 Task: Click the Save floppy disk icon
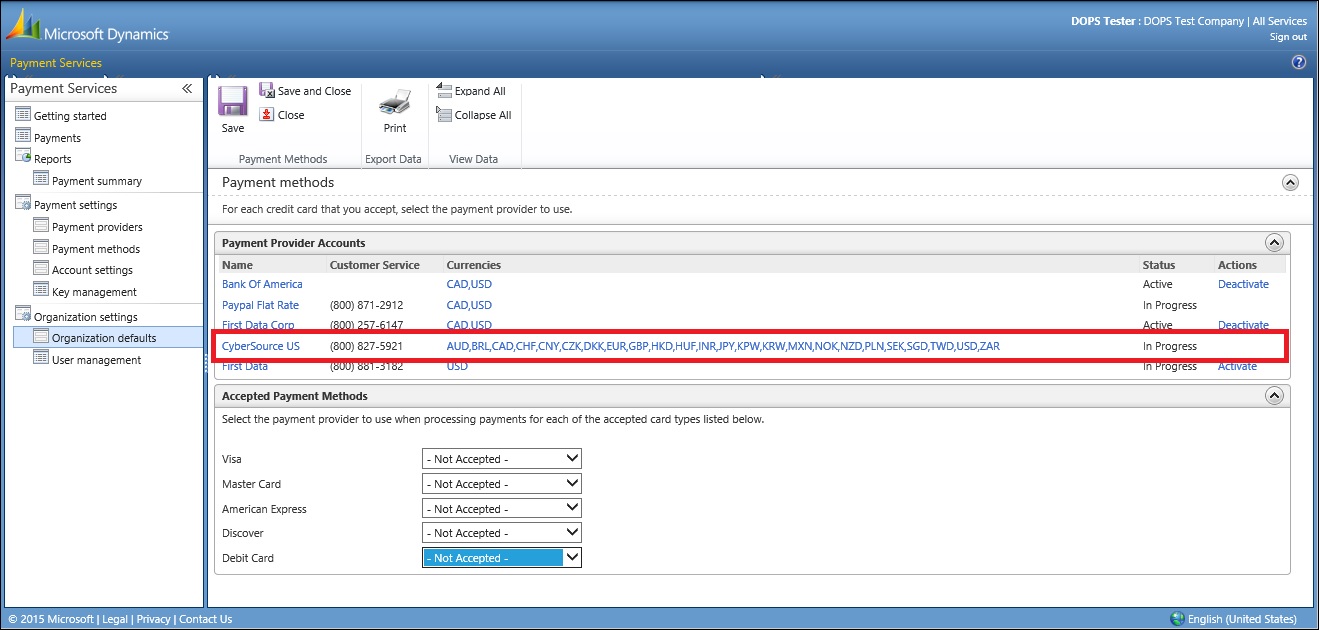[x=232, y=102]
